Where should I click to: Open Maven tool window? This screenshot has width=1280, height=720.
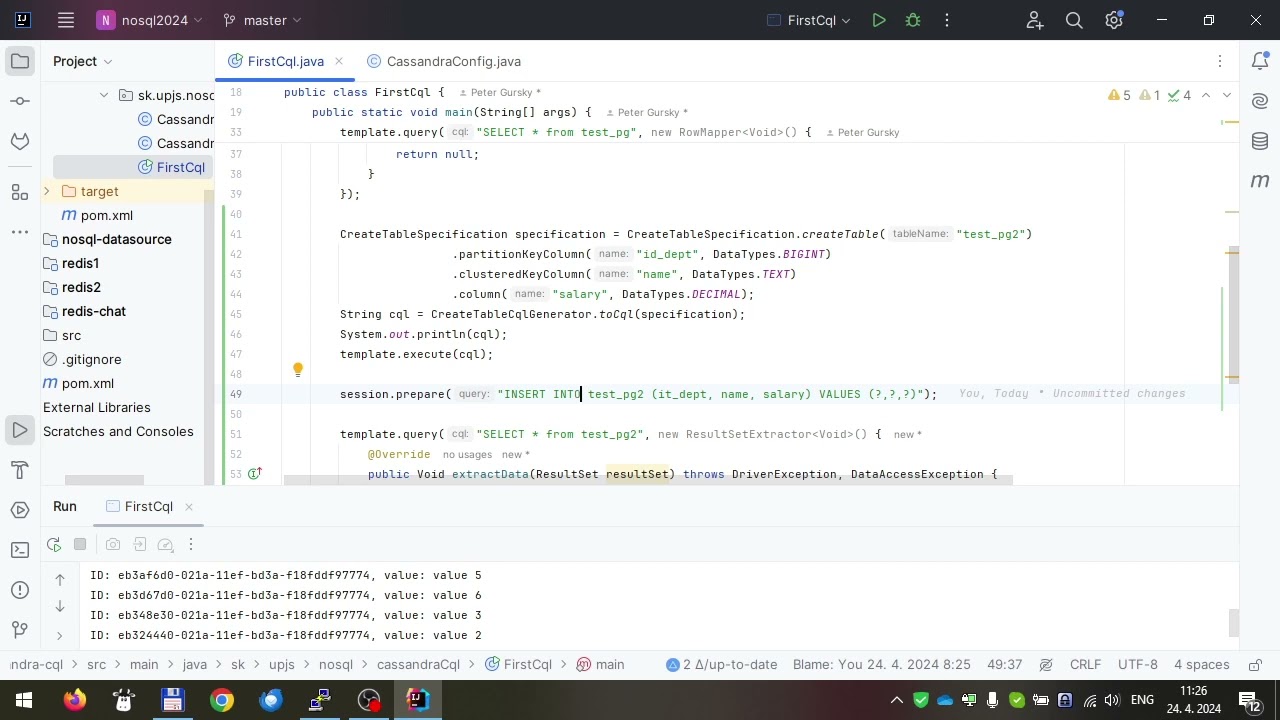(1260, 181)
